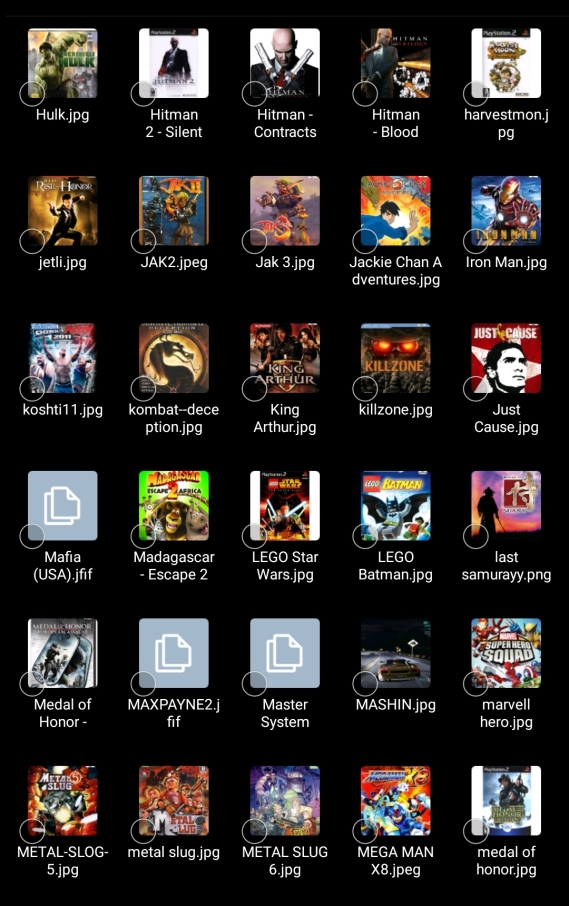Open the Madagascar - Escape 2 thumbnail

coord(173,506)
